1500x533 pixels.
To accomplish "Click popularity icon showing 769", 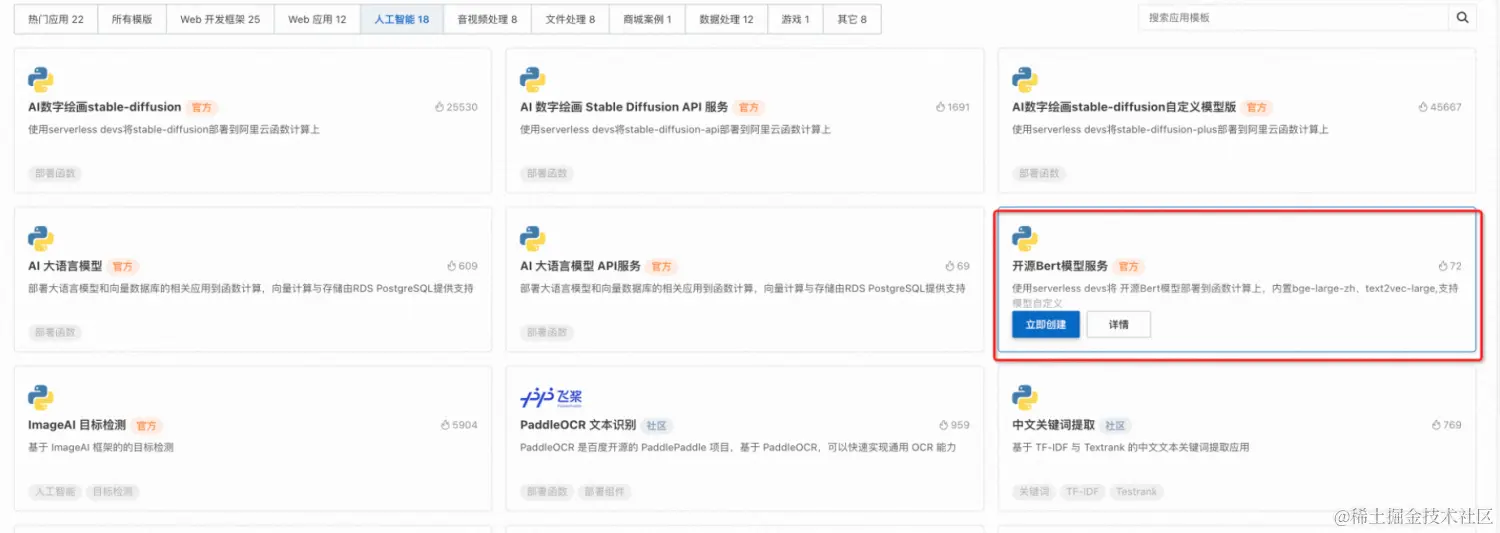I will coord(1437,425).
